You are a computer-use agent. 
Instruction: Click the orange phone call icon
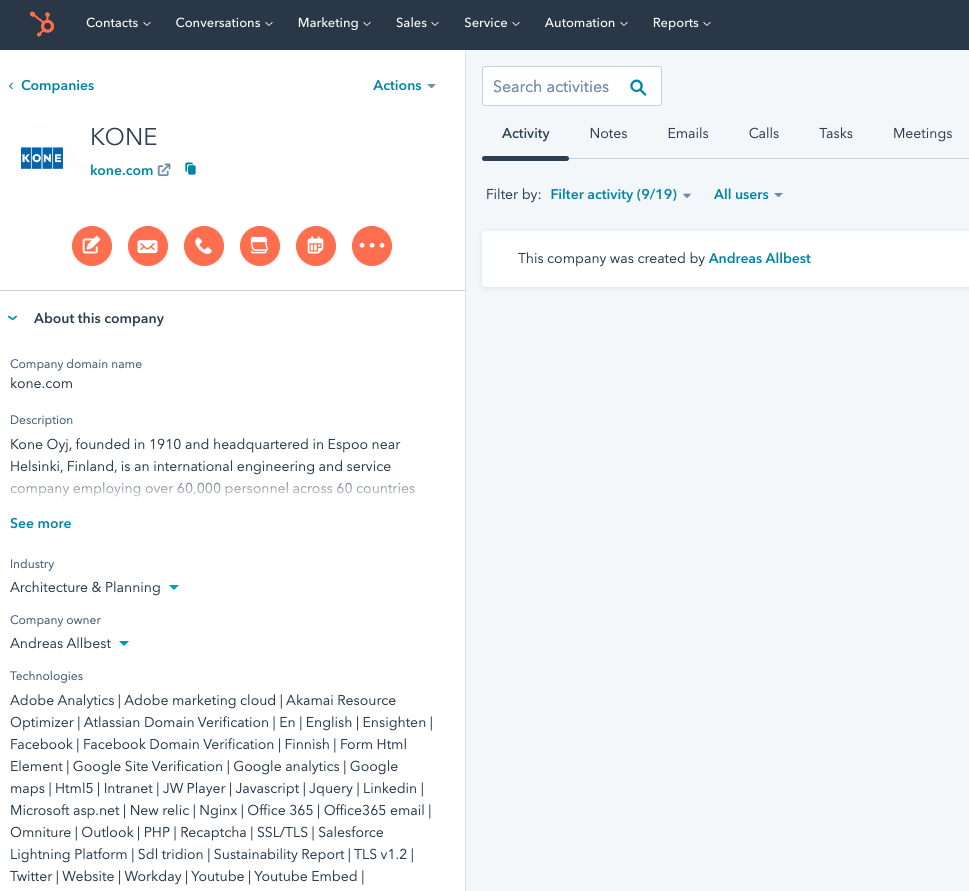tap(204, 246)
